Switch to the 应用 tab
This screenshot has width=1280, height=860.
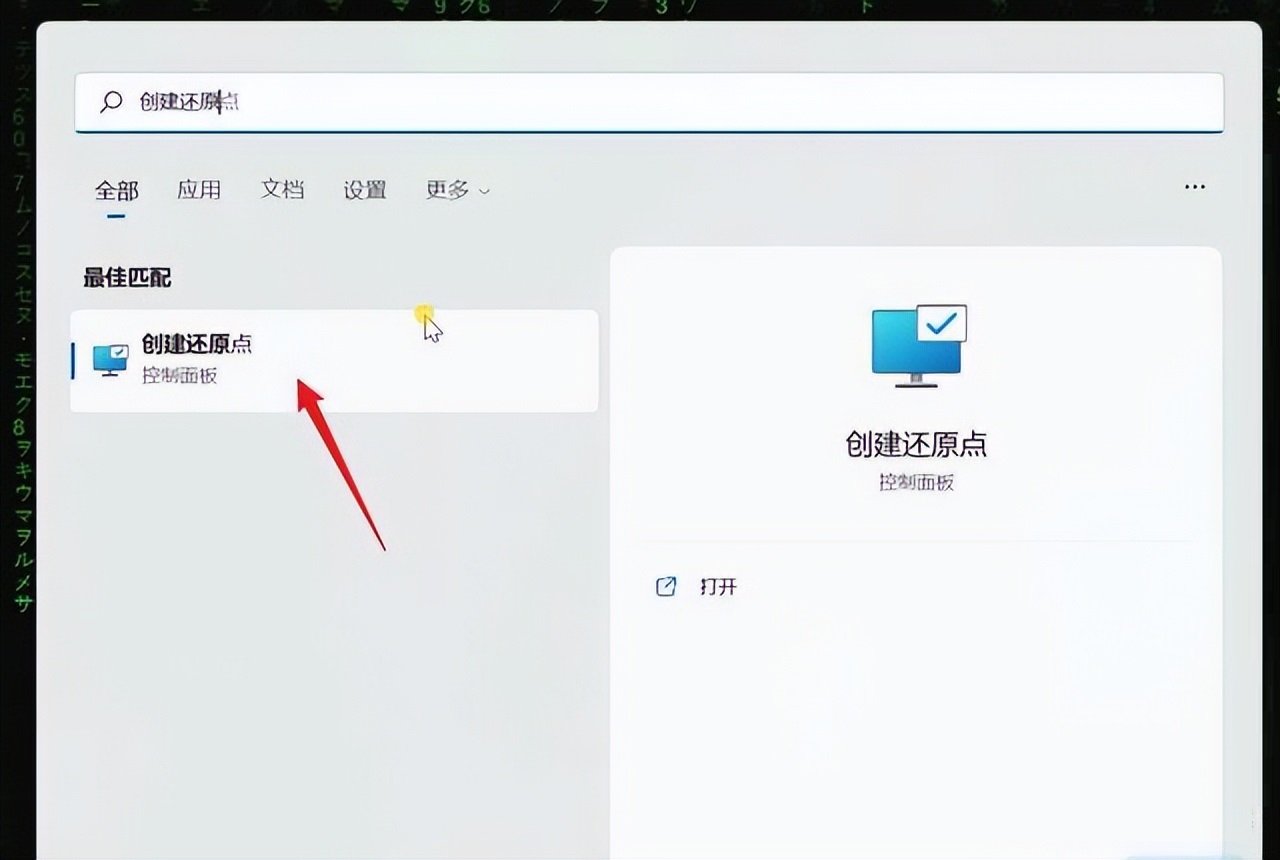coord(199,190)
